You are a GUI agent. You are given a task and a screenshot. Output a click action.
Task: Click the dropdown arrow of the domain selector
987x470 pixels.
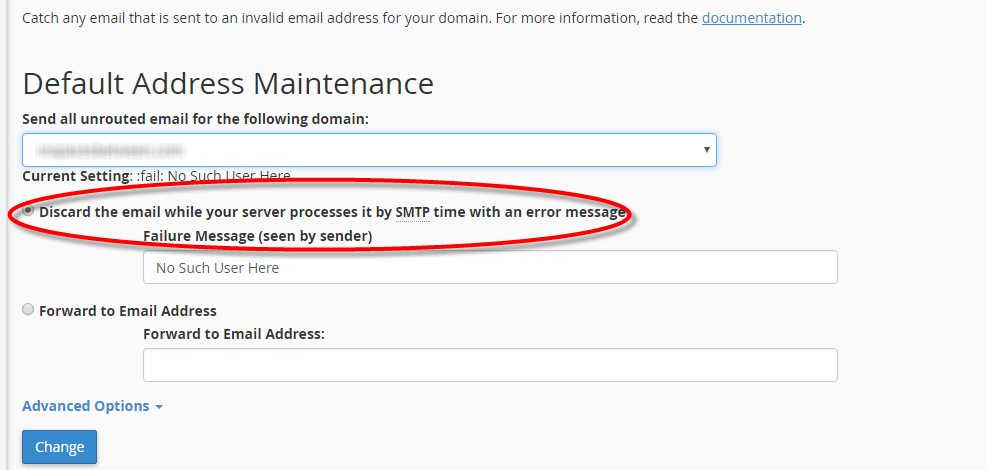tap(707, 150)
